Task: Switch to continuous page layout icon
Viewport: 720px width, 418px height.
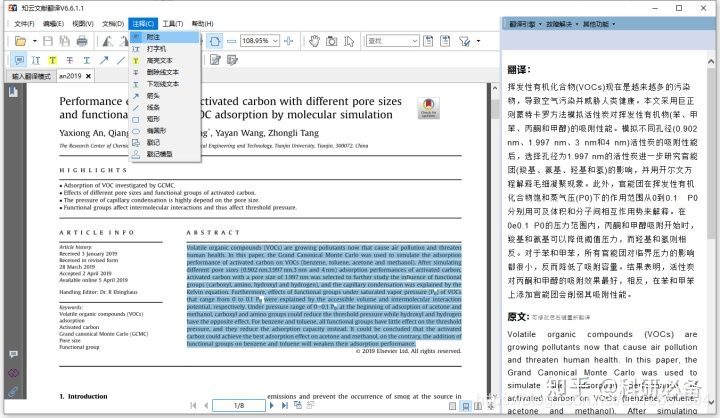Action: click(x=466, y=406)
